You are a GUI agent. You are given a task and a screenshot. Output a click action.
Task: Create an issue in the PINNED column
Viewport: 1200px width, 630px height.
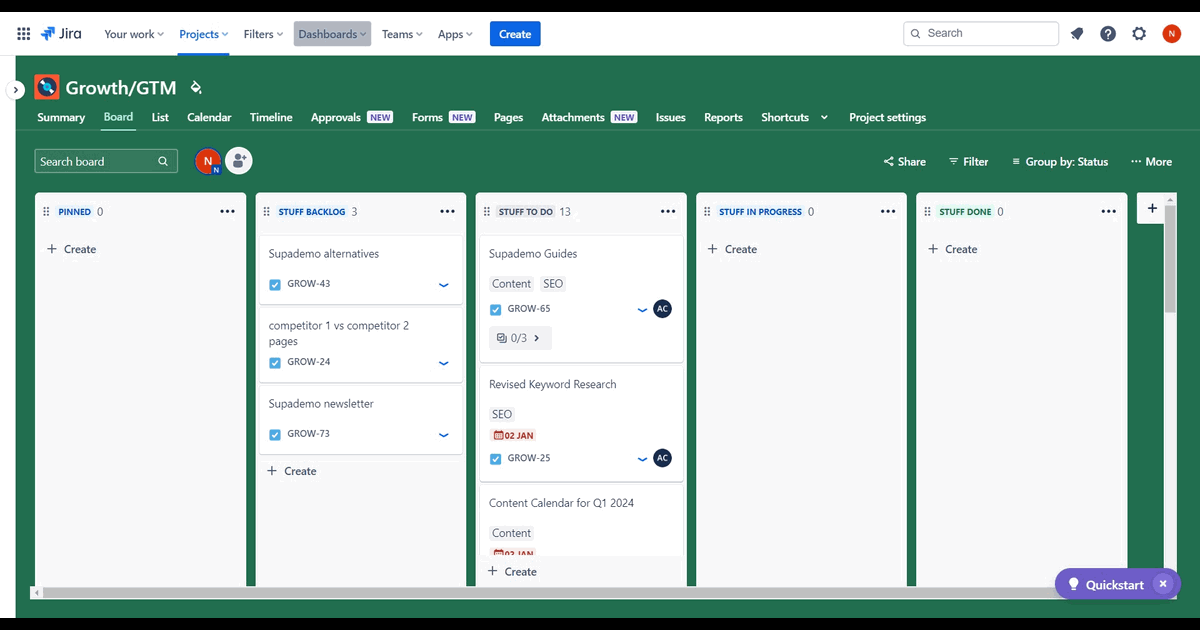[x=71, y=249]
